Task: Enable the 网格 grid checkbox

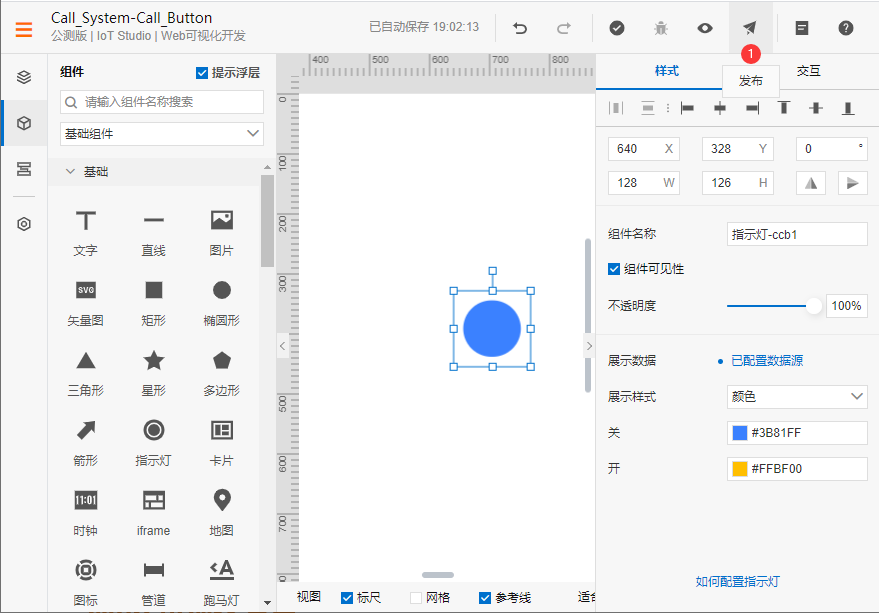Action: click(416, 598)
